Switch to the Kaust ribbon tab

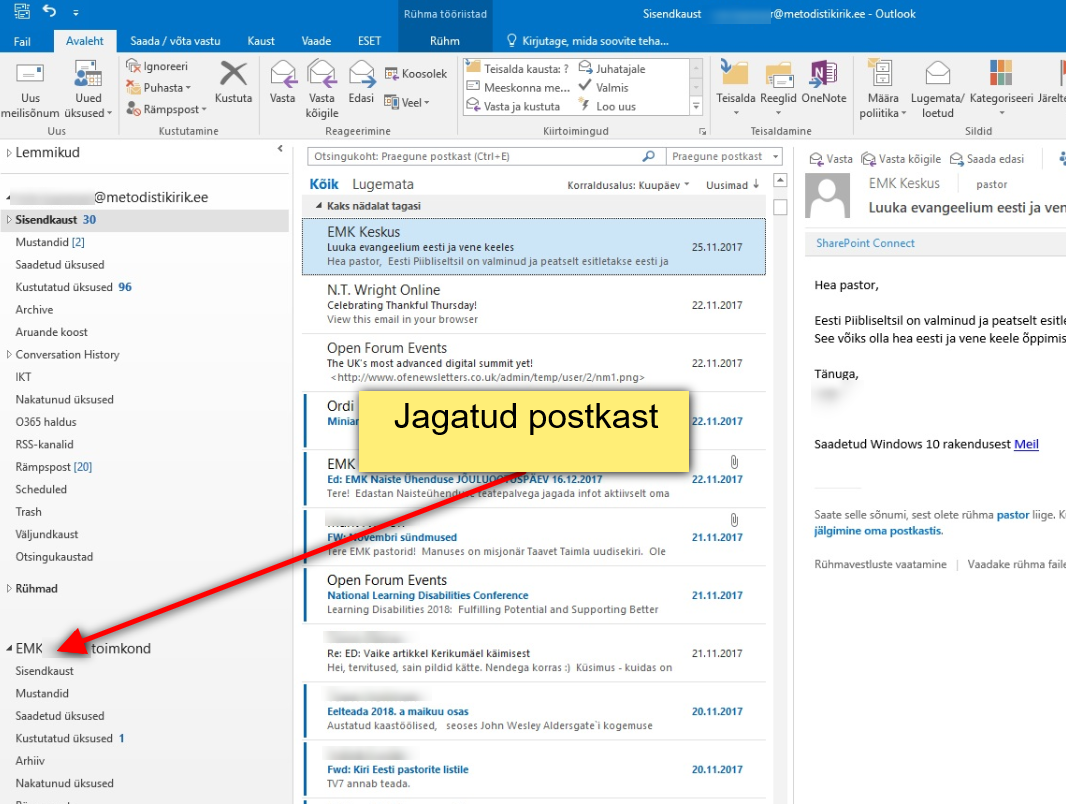pos(261,41)
